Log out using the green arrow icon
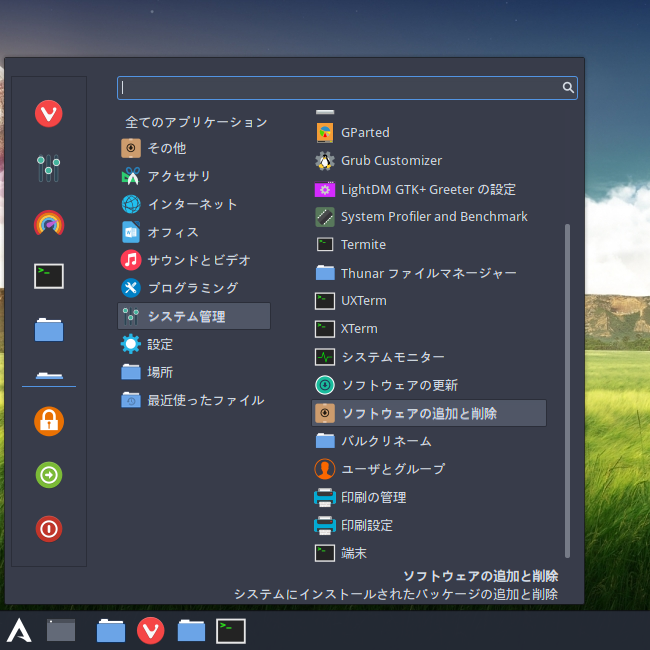The image size is (650, 650). (49, 475)
